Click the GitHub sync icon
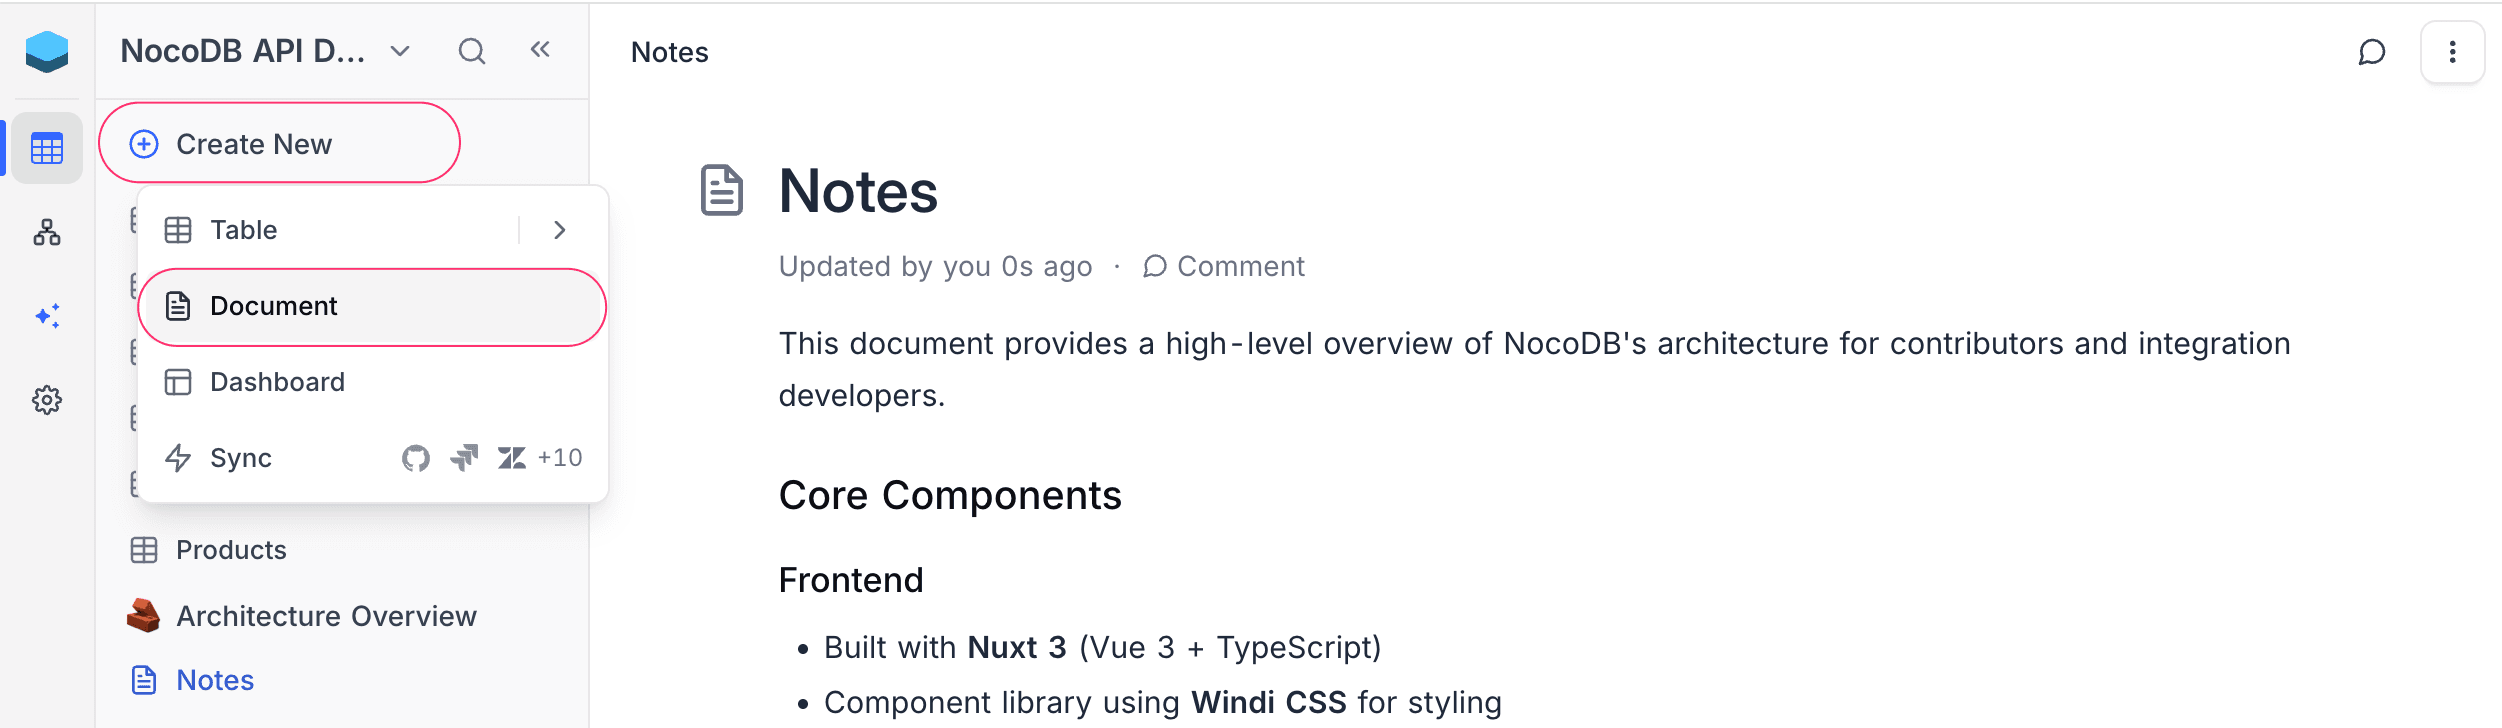Viewport: 2502px width, 728px height. coord(416,458)
